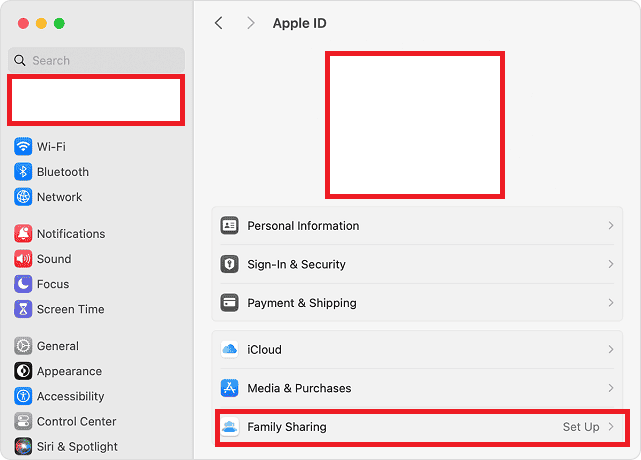Open Screen Time hourglass icon
Viewport: 641px width, 460px height.
pyautogui.click(x=23, y=309)
